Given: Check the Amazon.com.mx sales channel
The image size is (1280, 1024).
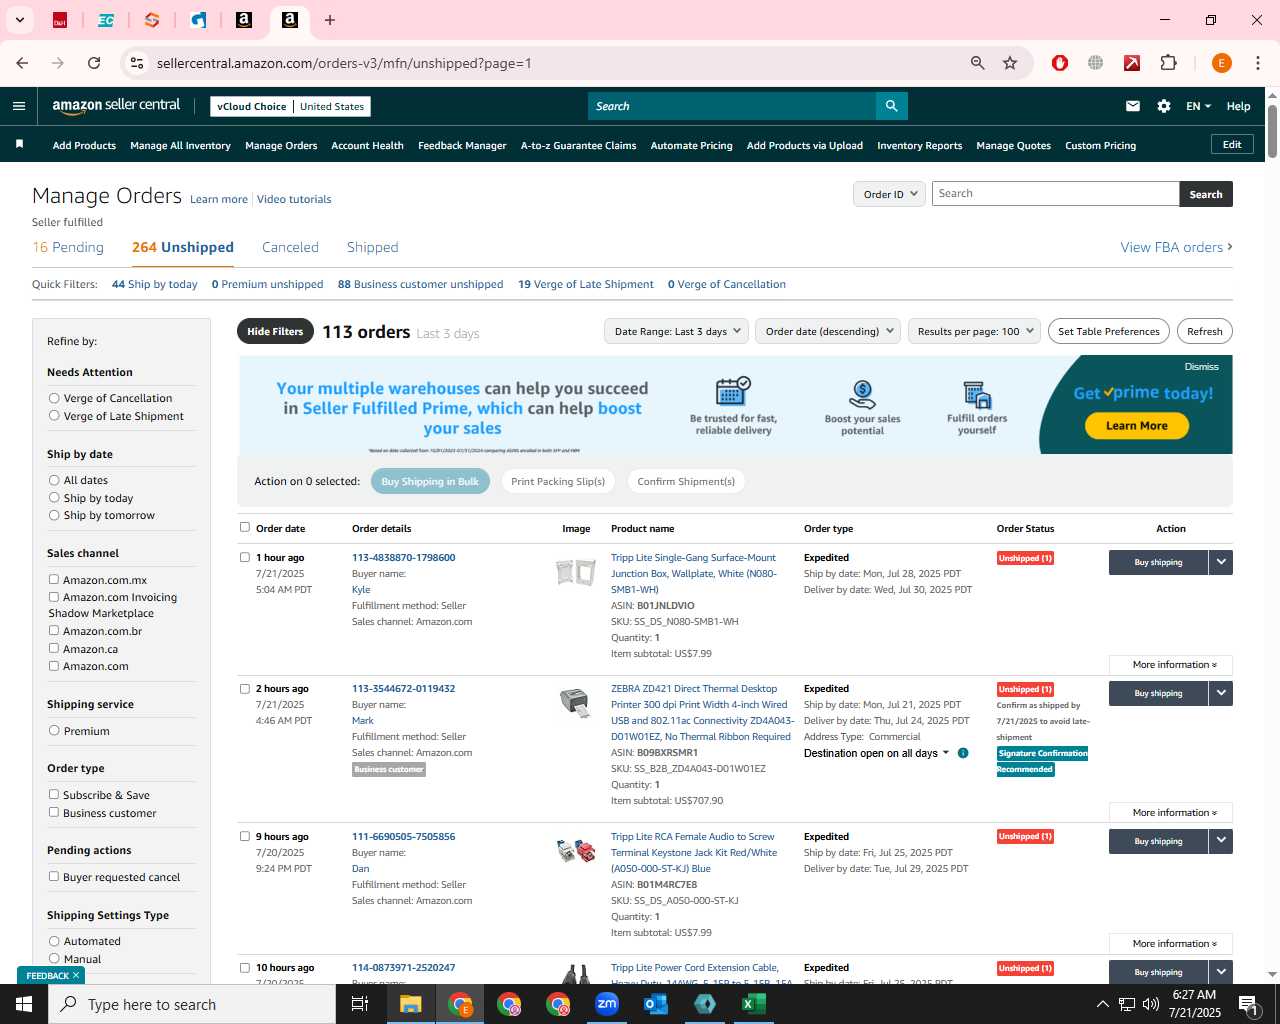Looking at the screenshot, I should (x=54, y=579).
